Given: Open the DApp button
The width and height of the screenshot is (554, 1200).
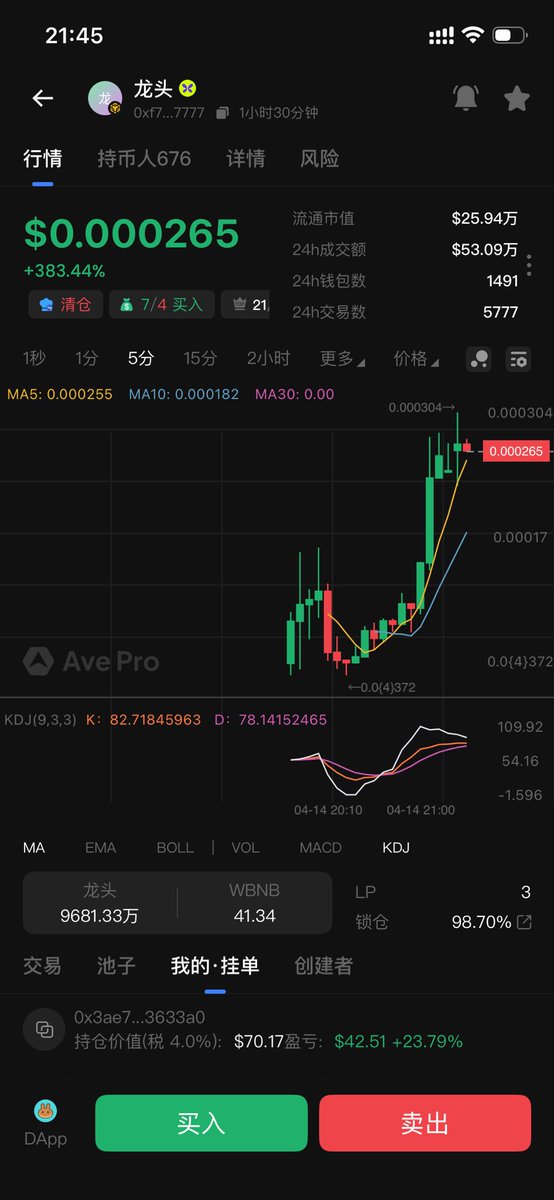Looking at the screenshot, I should point(45,1123).
